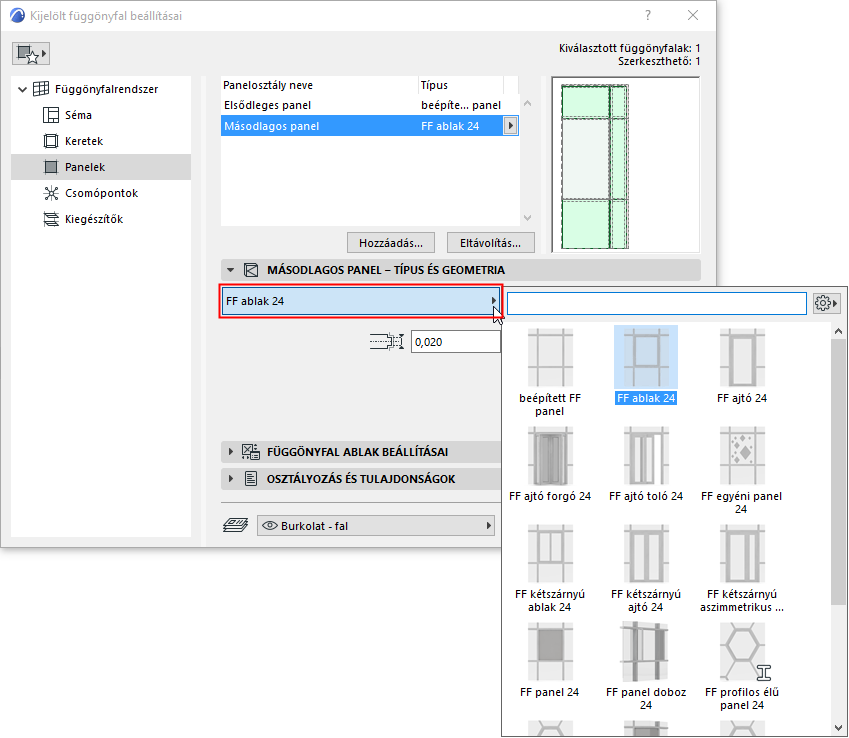The height and width of the screenshot is (738, 849).
Task: Click the Hozzáadás... button
Action: [x=391, y=243]
